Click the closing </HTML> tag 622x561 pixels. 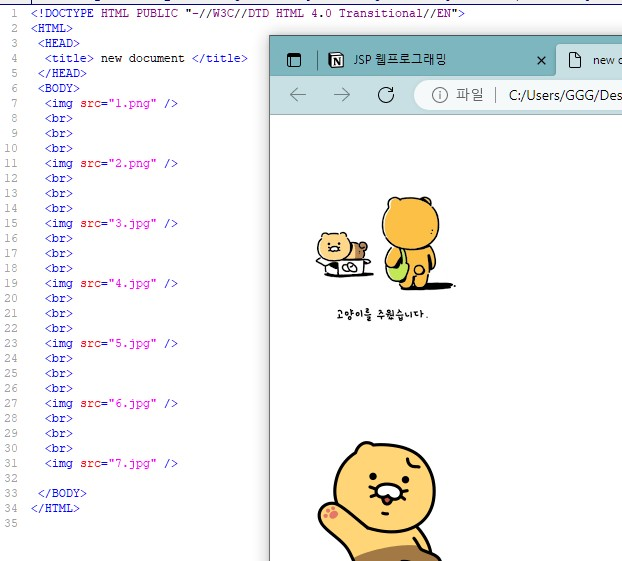[55, 508]
